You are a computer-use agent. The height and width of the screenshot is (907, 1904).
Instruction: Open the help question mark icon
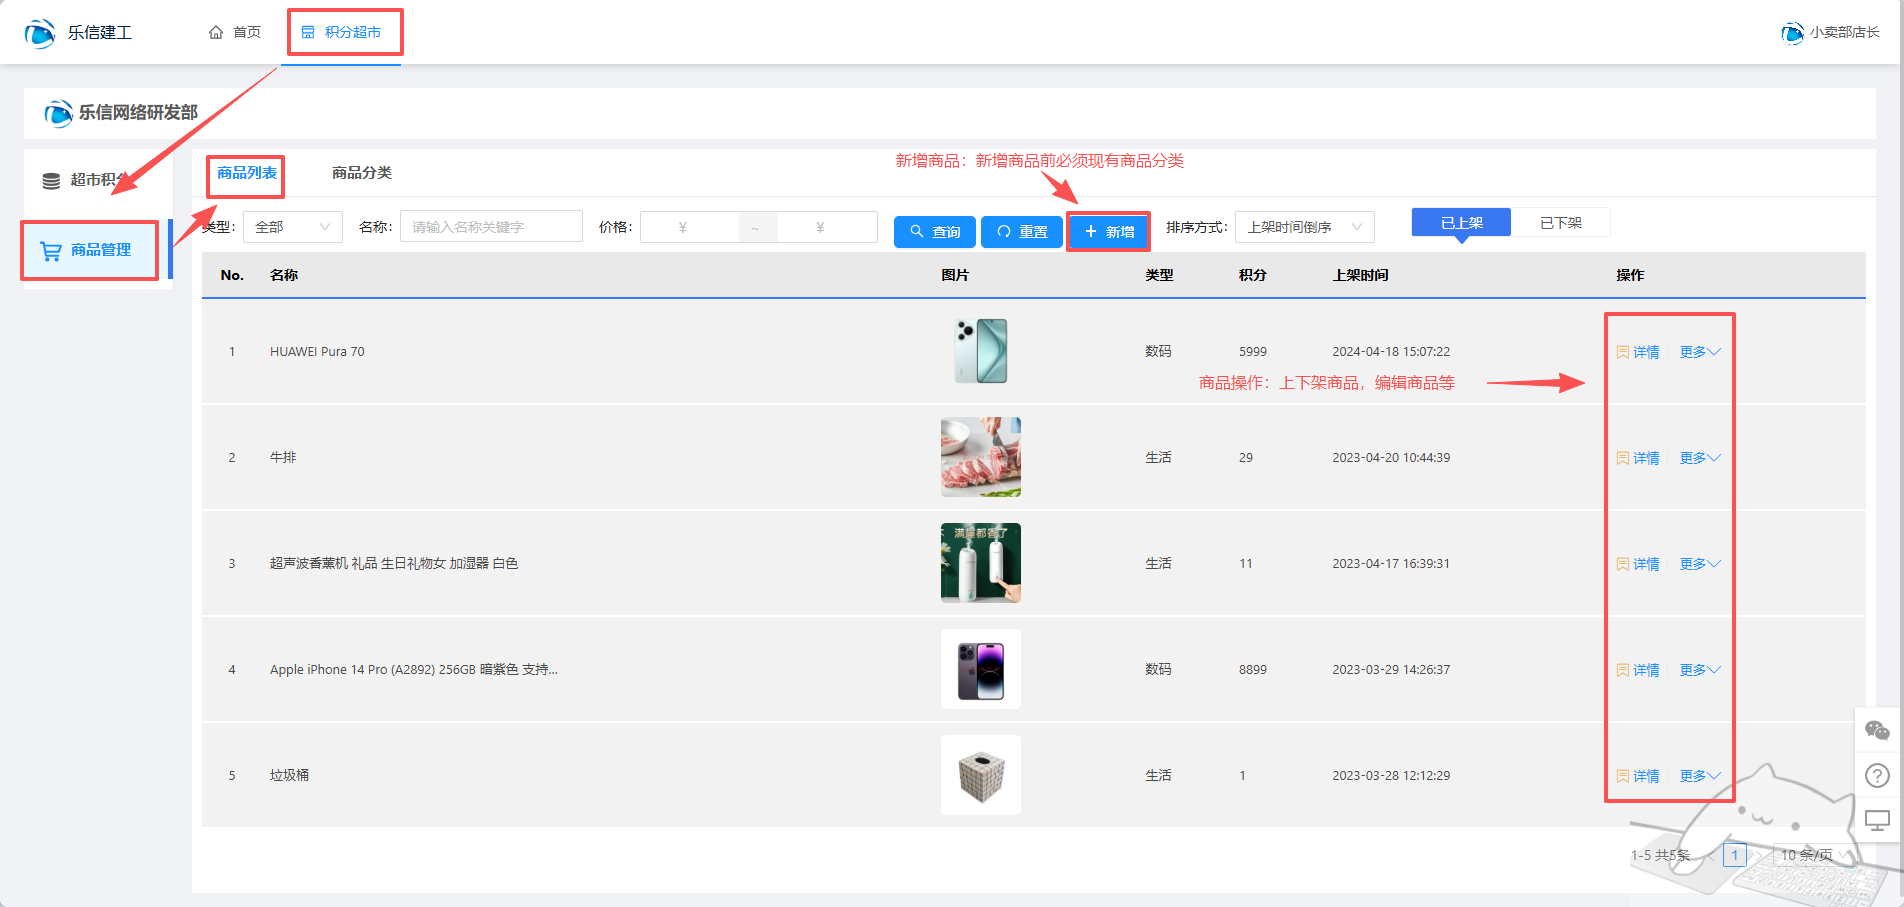click(1877, 776)
